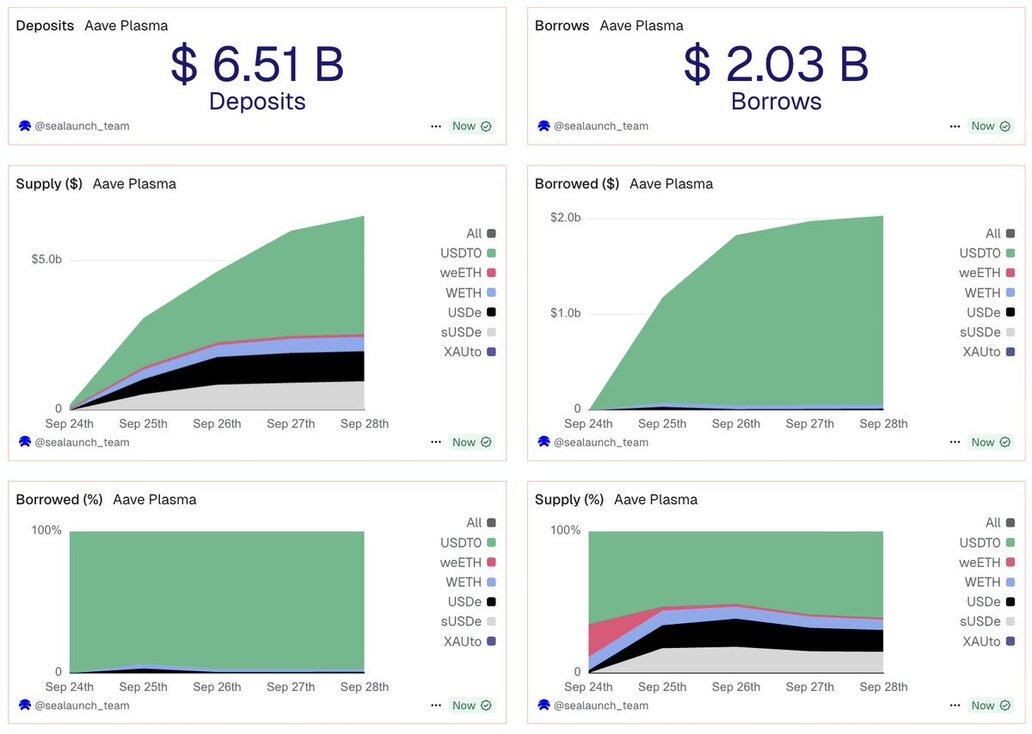Open the three-dot menu on the Supply (%) card
Image resolution: width=1032 pixels, height=734 pixels.
pos(955,705)
